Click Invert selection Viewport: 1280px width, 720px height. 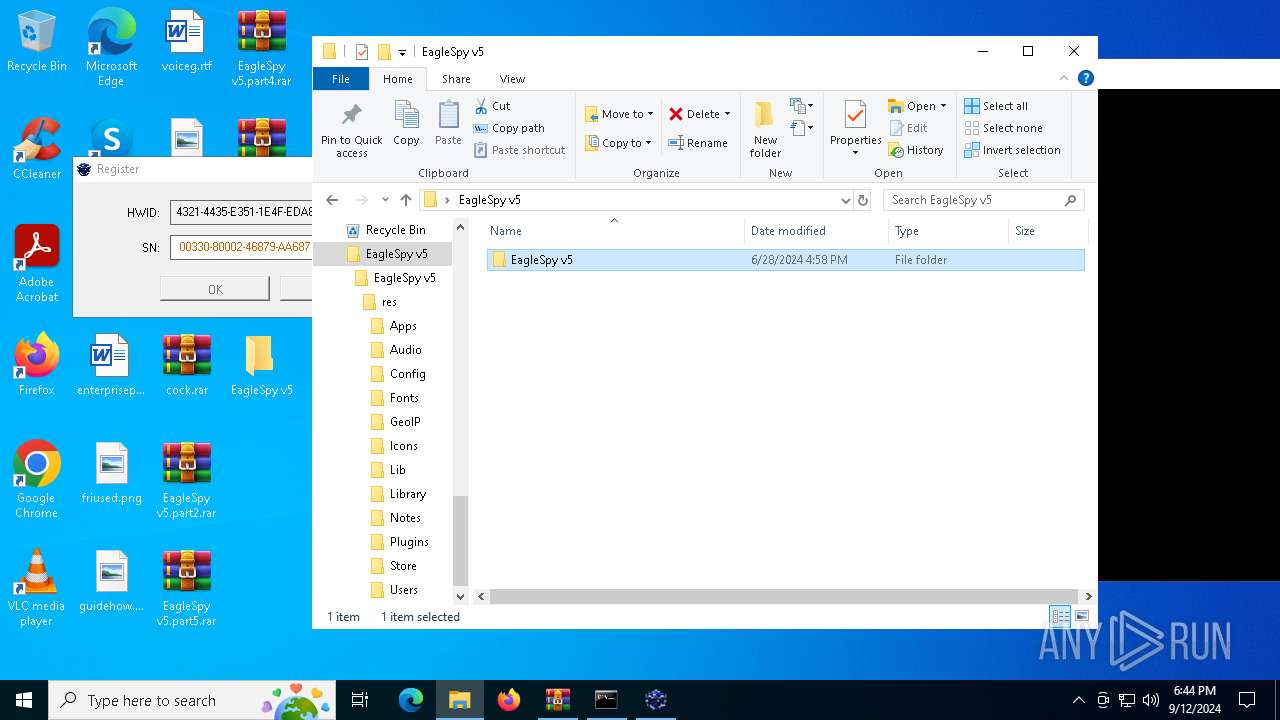tap(1012, 150)
